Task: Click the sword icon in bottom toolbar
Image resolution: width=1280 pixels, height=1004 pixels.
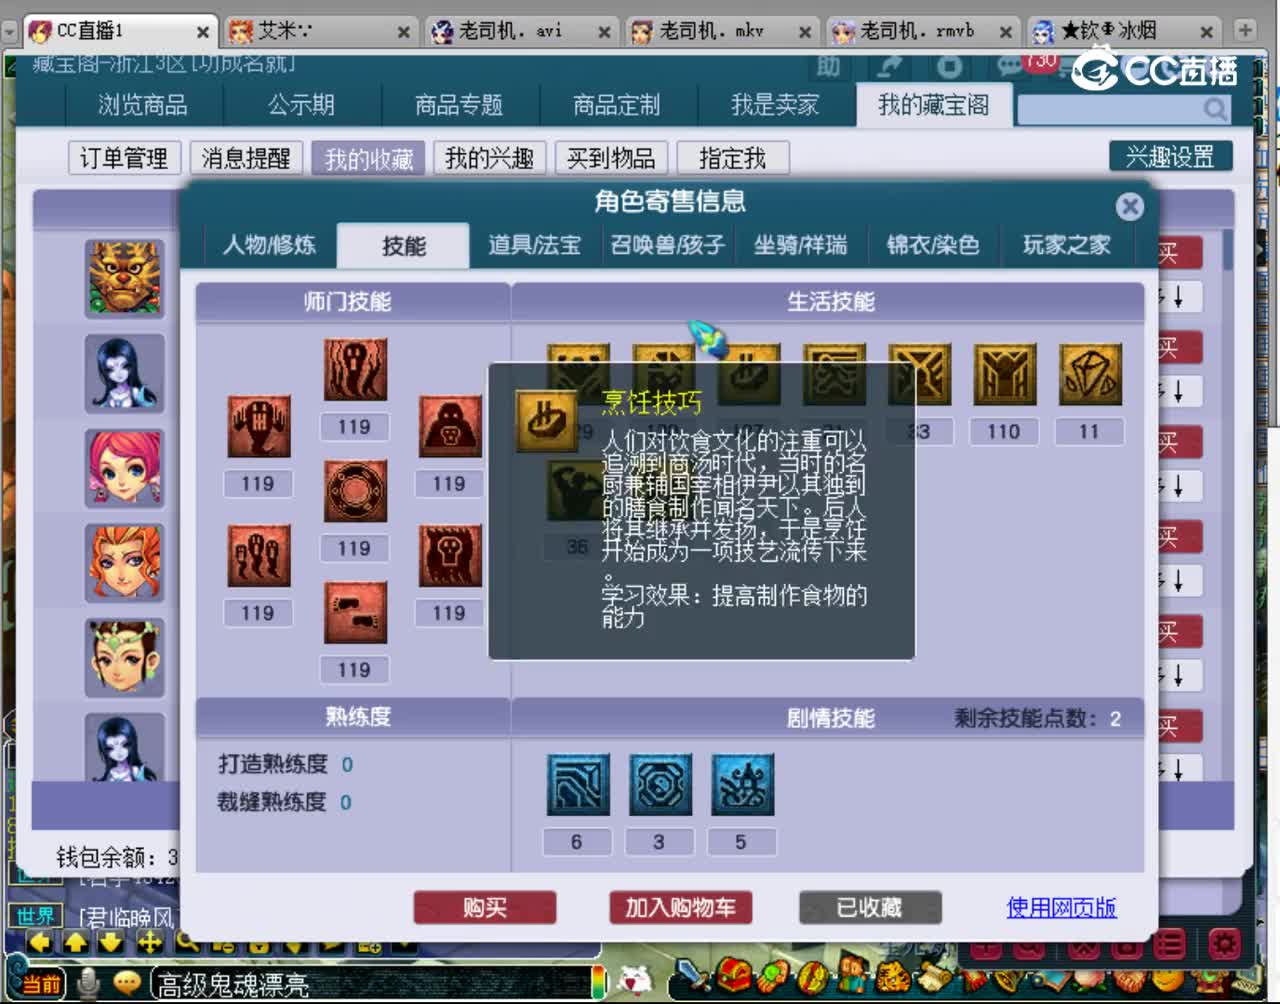Action: [690, 976]
